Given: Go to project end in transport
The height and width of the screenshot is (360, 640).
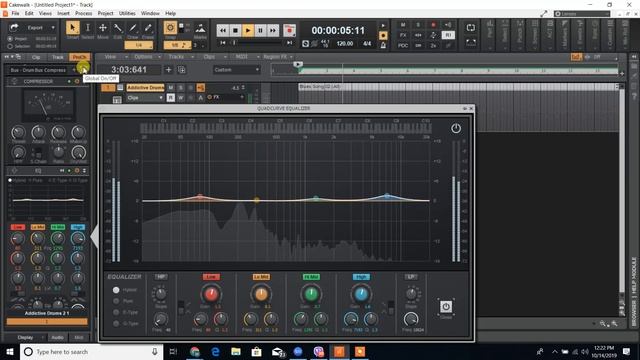Looking at the screenshot, I should 289,42.
